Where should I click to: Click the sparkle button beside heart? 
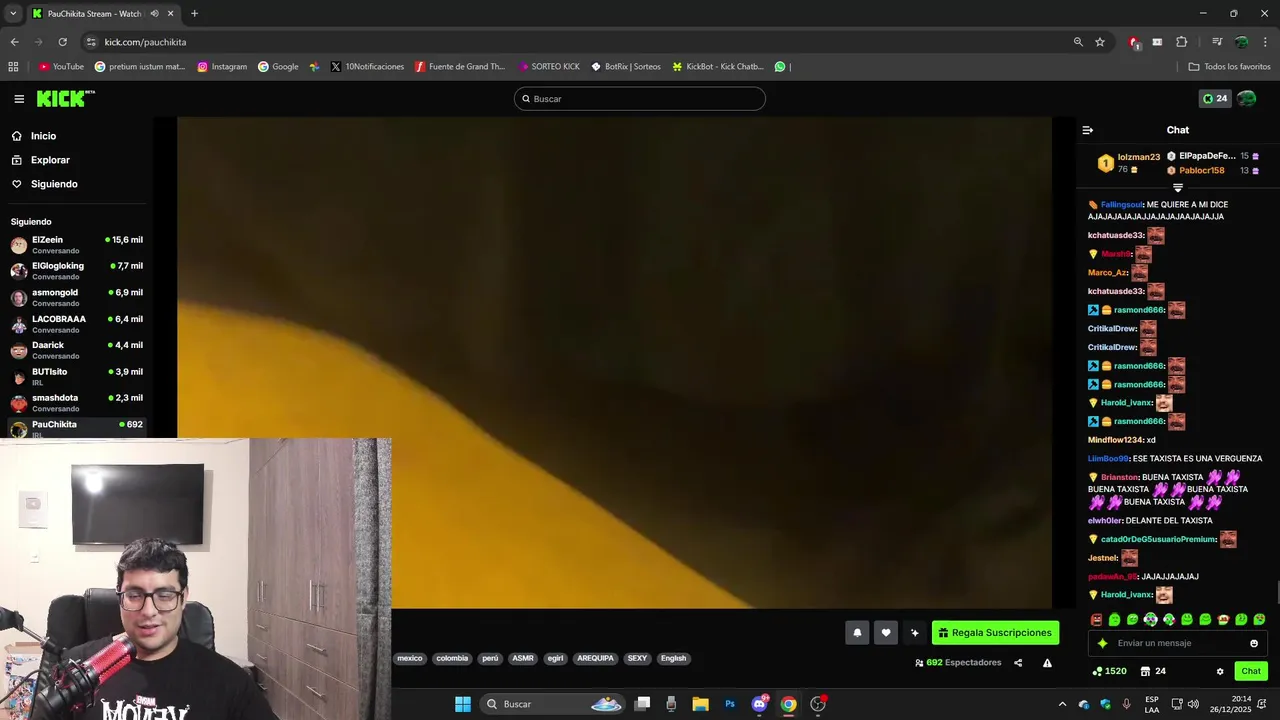[914, 632]
